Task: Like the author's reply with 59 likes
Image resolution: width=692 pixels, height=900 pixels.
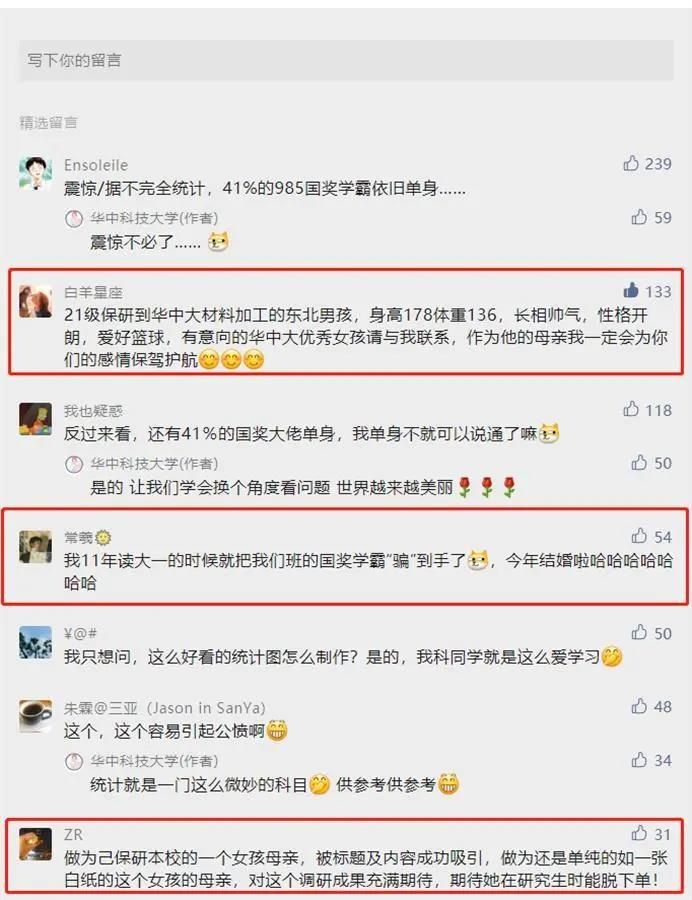Action: click(x=639, y=217)
